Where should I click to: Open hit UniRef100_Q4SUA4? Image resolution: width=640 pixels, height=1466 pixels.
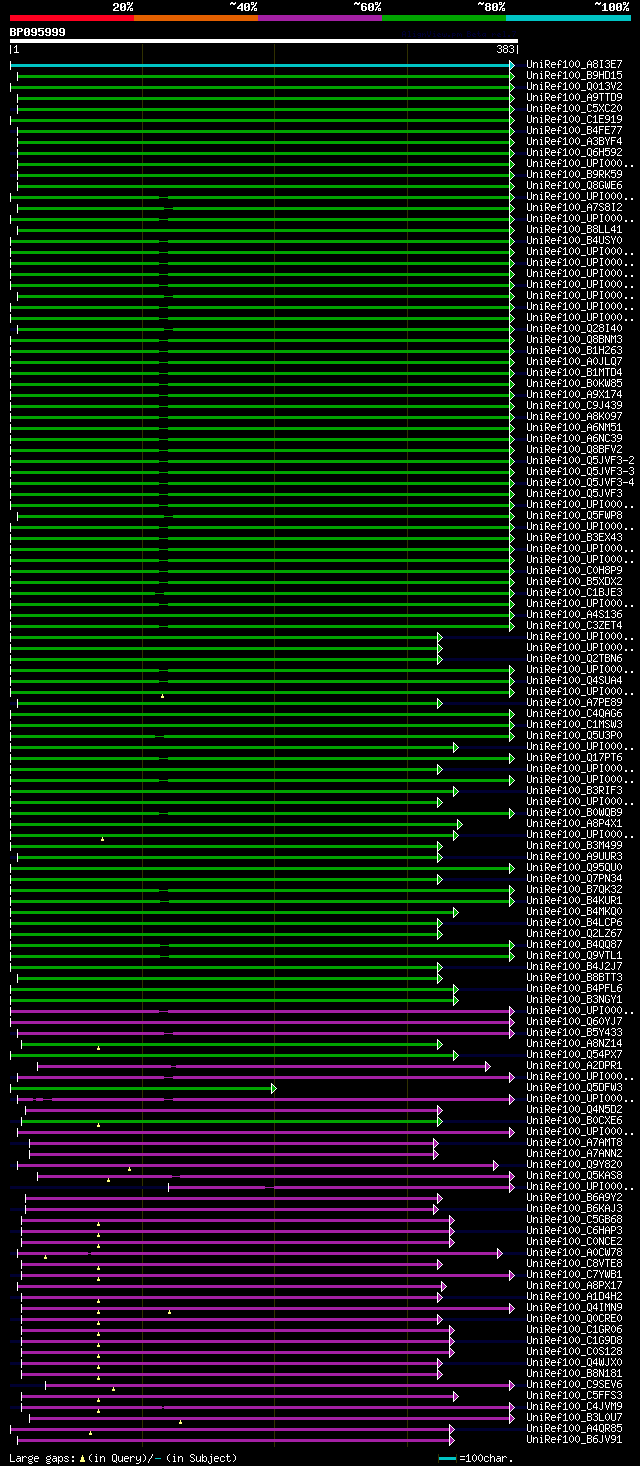[x=574, y=680]
